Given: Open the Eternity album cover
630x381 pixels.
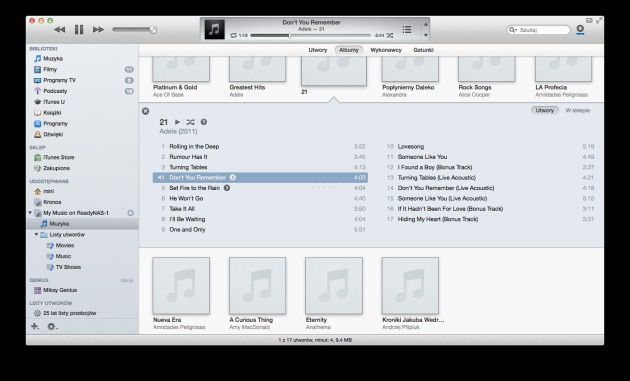Looking at the screenshot, I should (x=333, y=286).
